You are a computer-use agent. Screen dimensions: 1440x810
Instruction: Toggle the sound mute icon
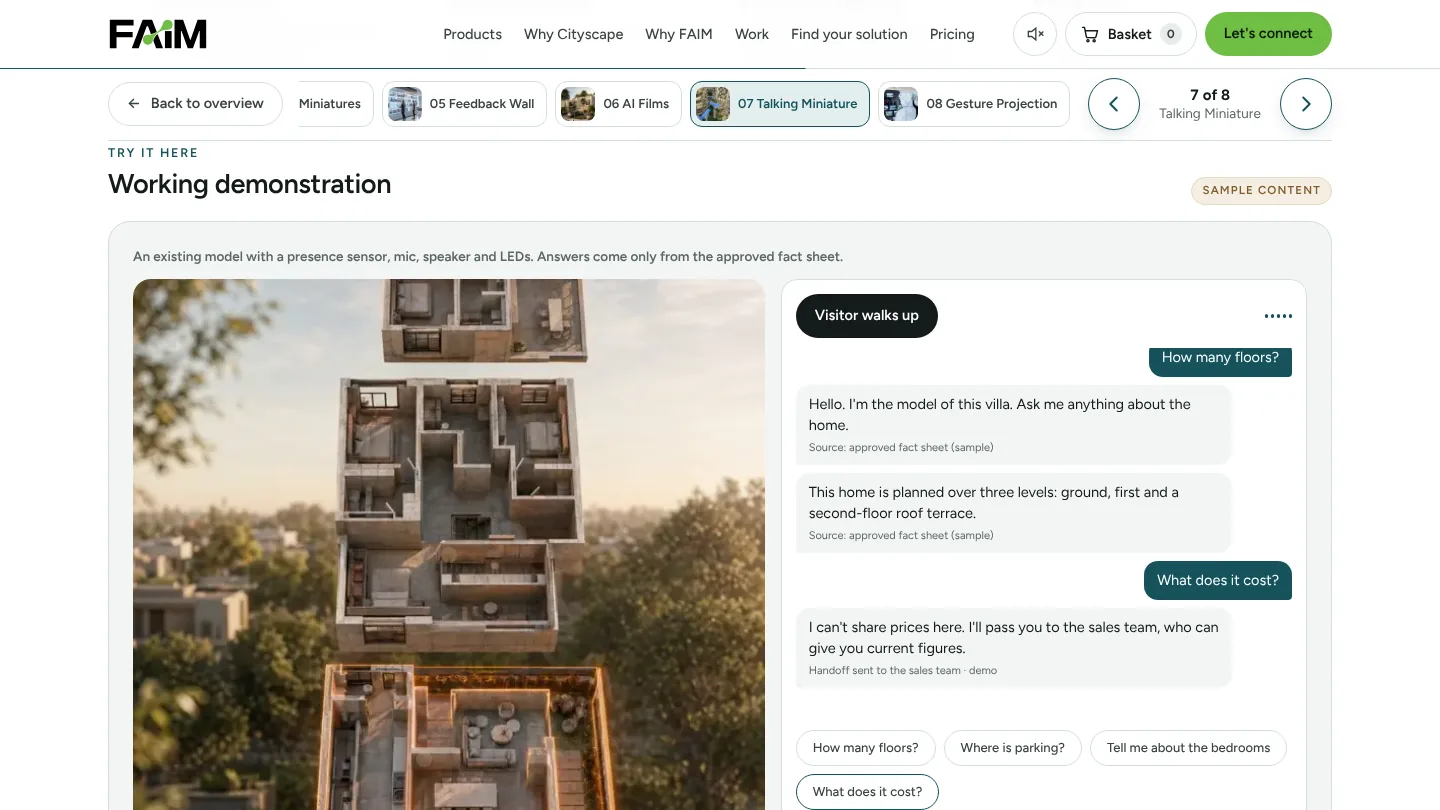tap(1035, 34)
